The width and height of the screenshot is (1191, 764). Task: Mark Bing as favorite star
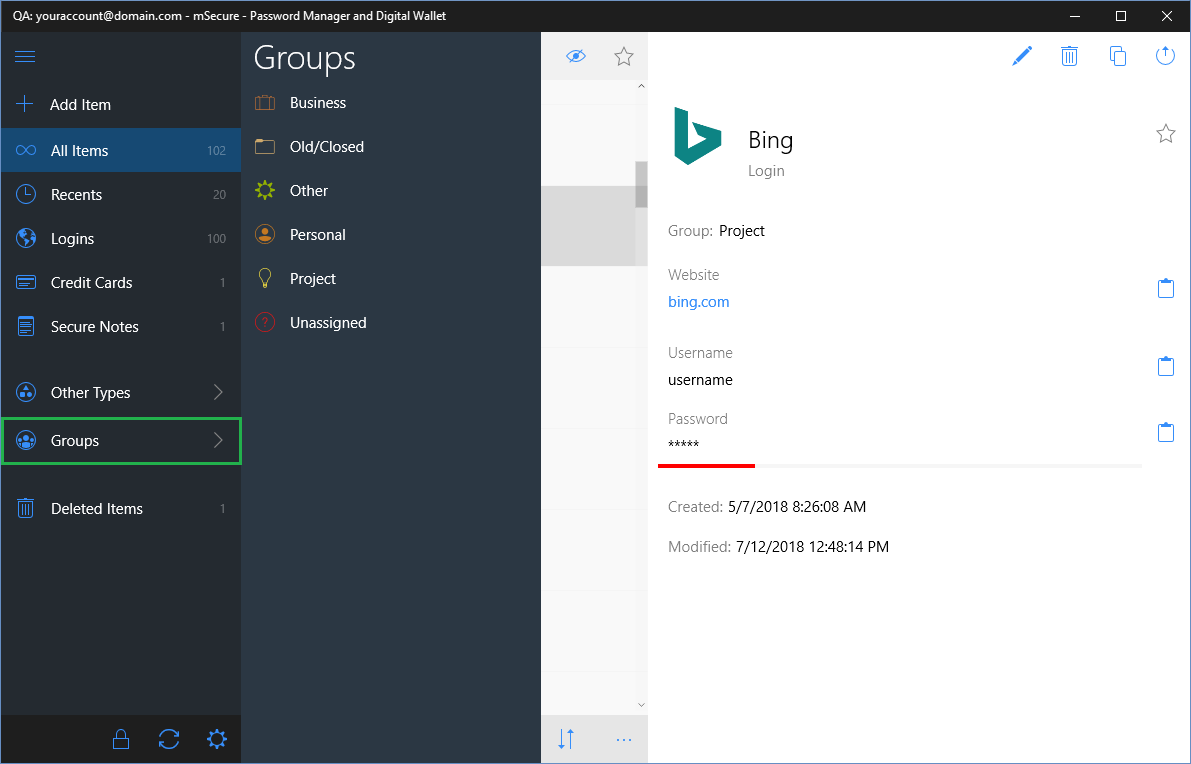point(1166,134)
